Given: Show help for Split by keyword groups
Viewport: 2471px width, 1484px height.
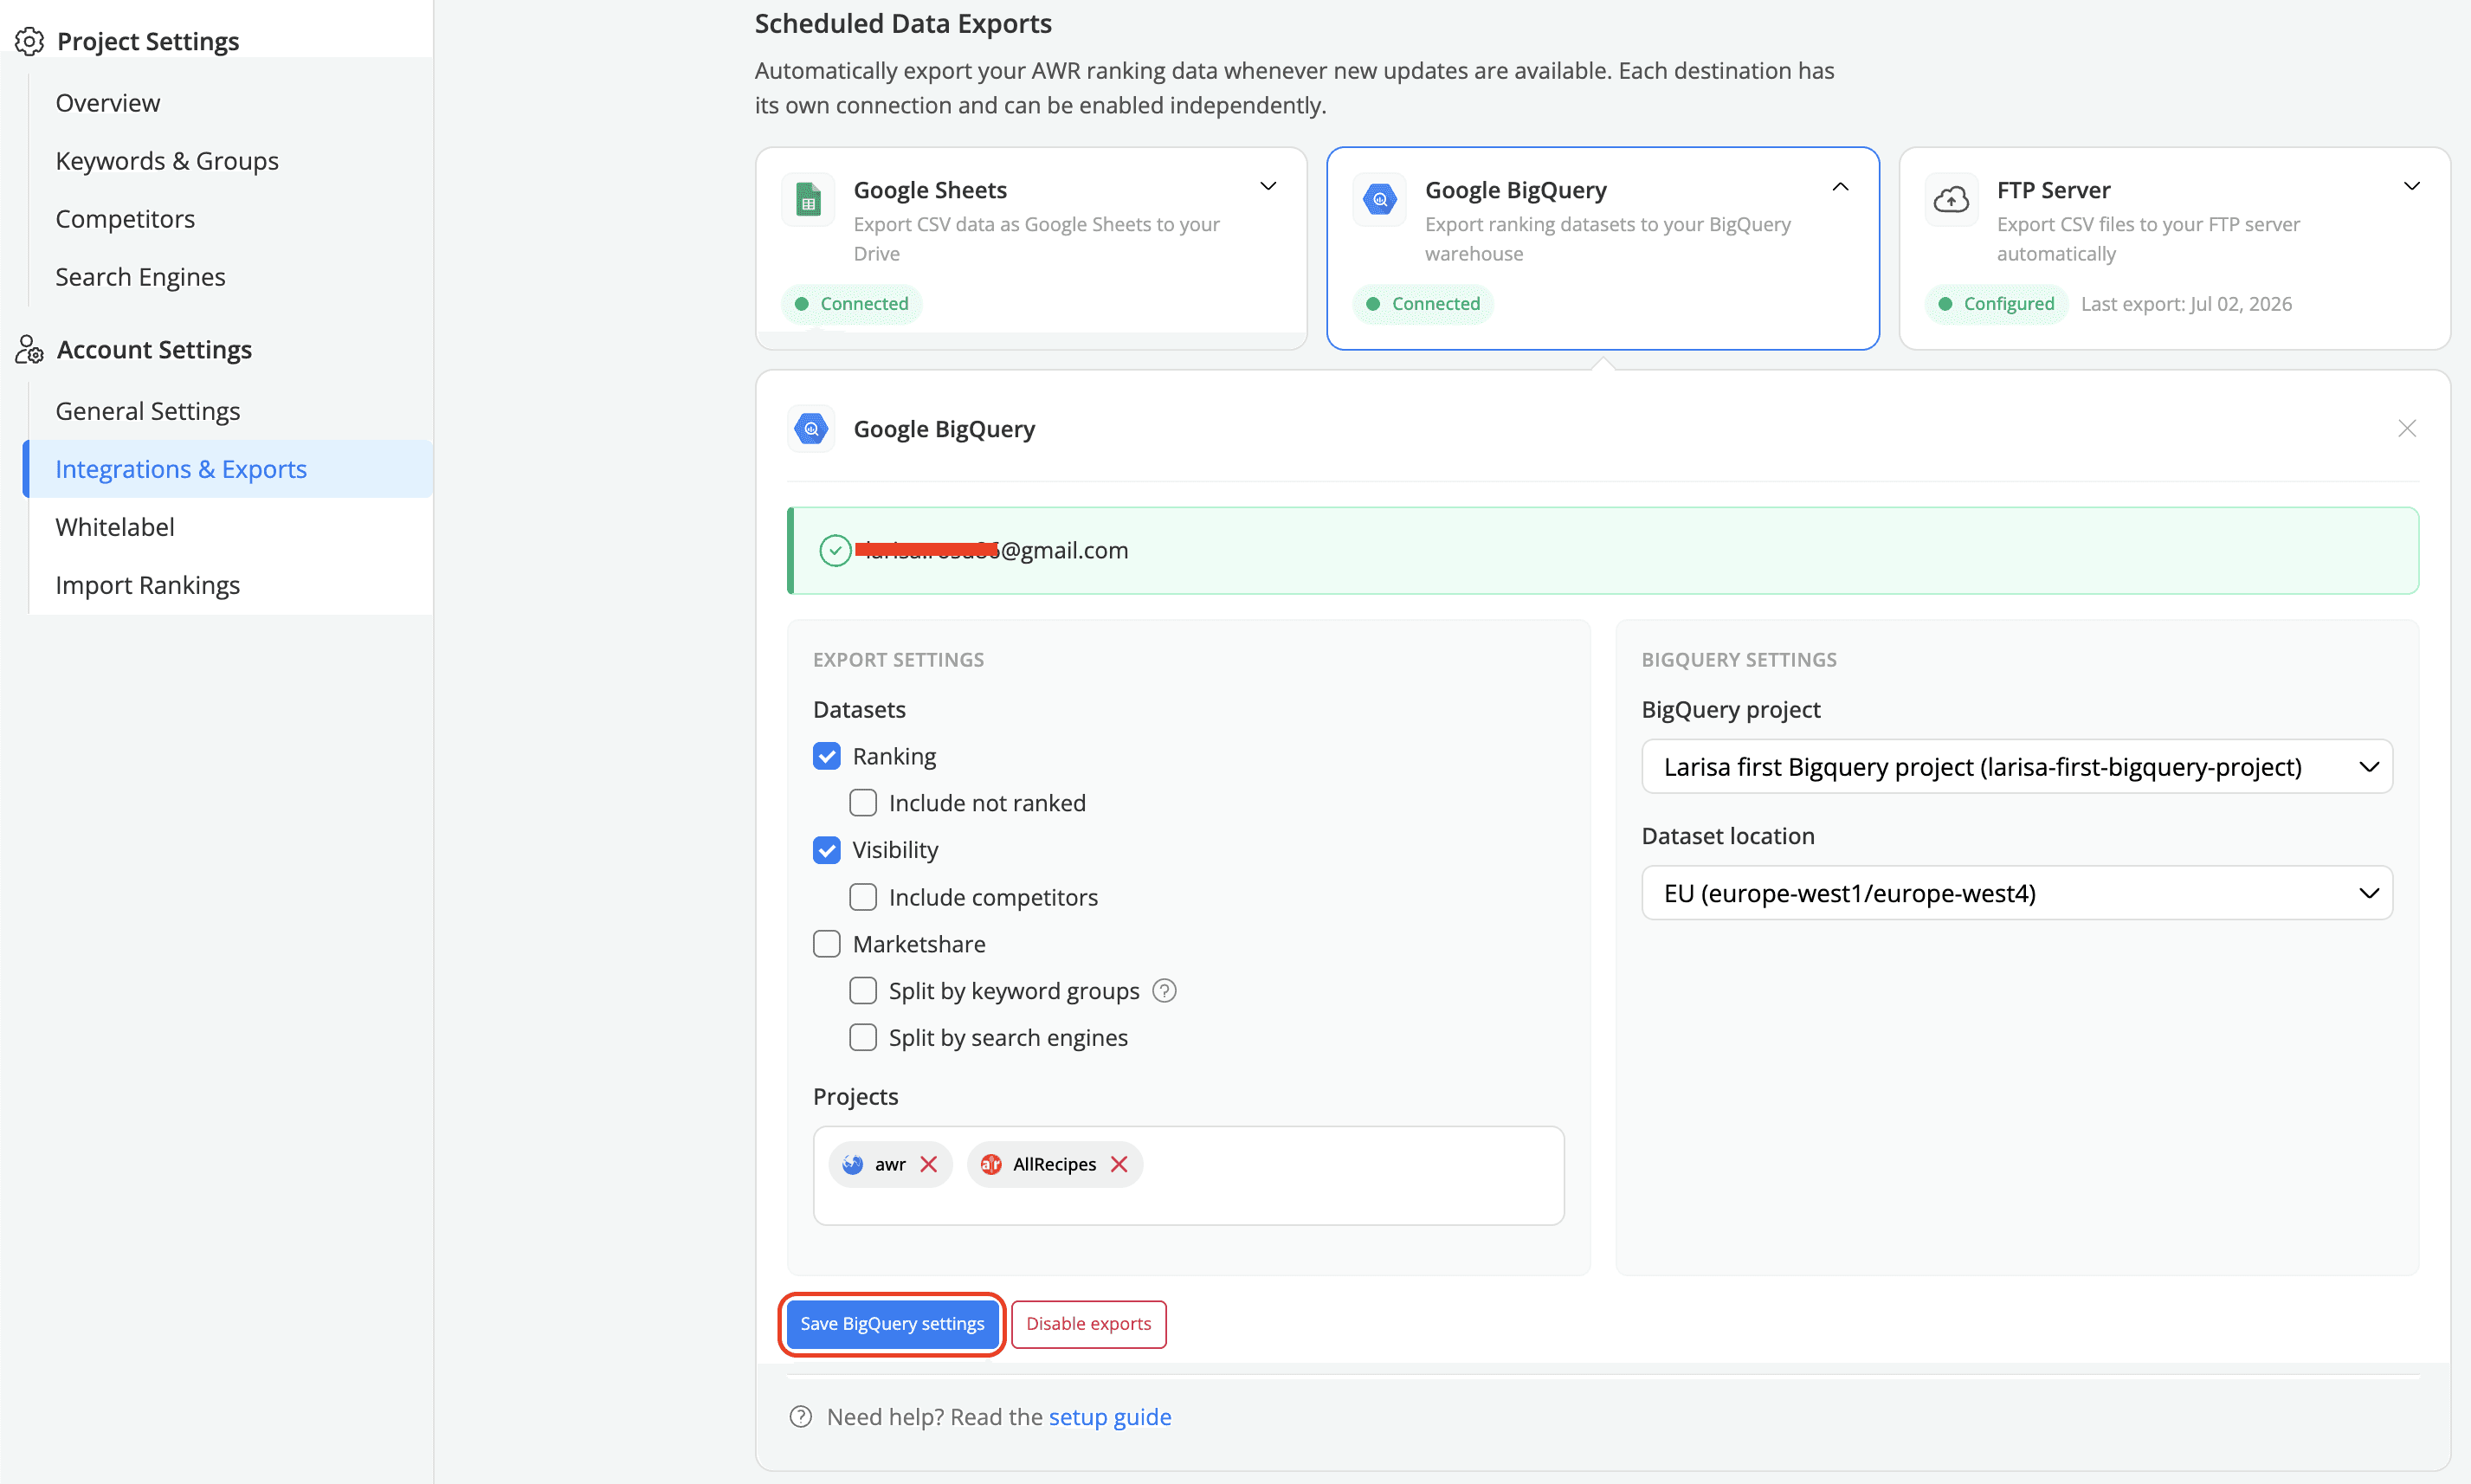Looking at the screenshot, I should pyautogui.click(x=1164, y=991).
